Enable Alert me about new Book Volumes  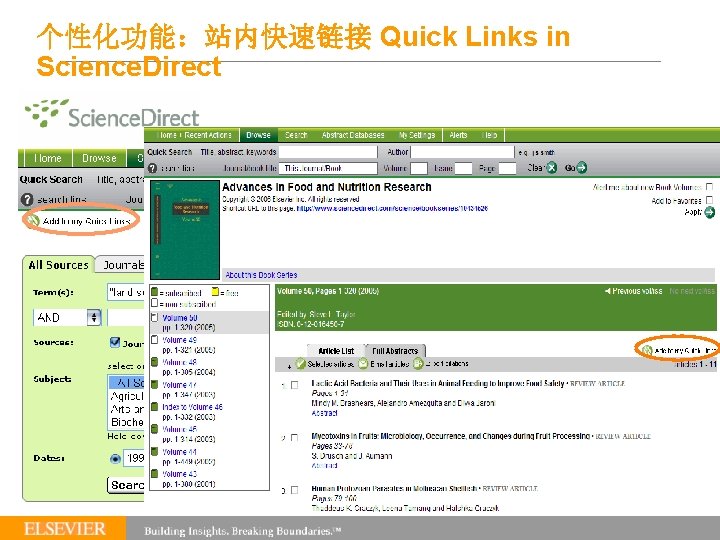pyautogui.click(x=709, y=187)
